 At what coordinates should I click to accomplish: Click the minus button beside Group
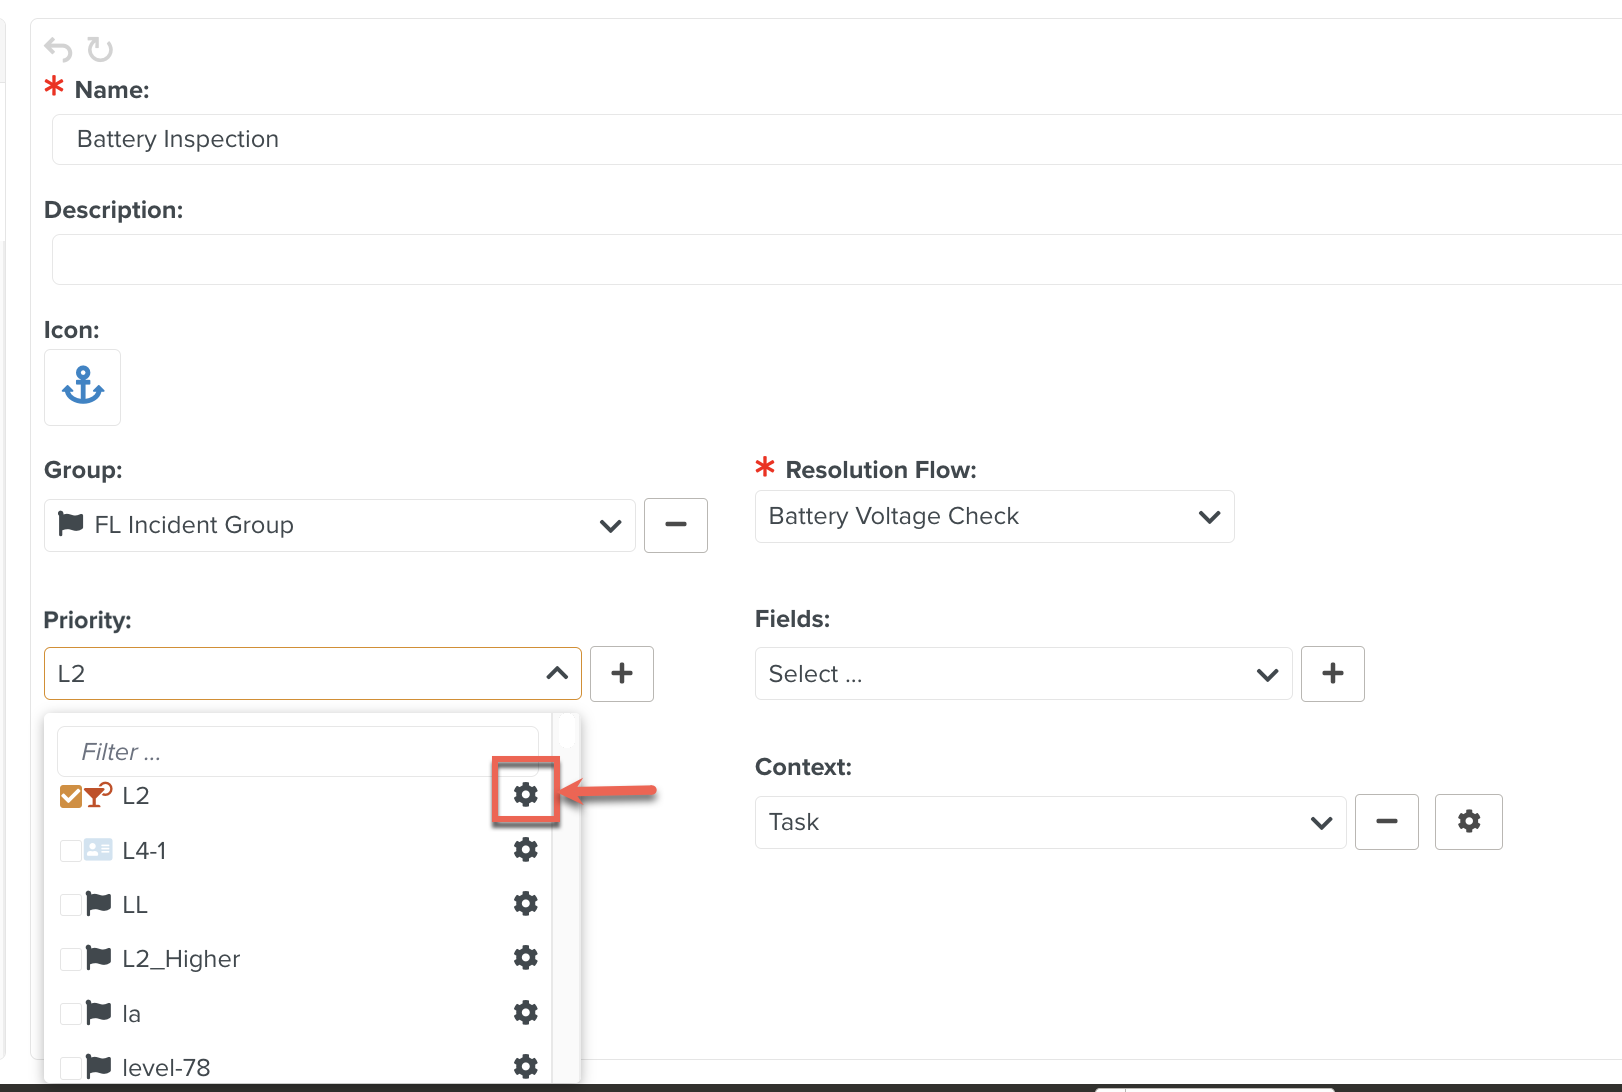coord(675,524)
